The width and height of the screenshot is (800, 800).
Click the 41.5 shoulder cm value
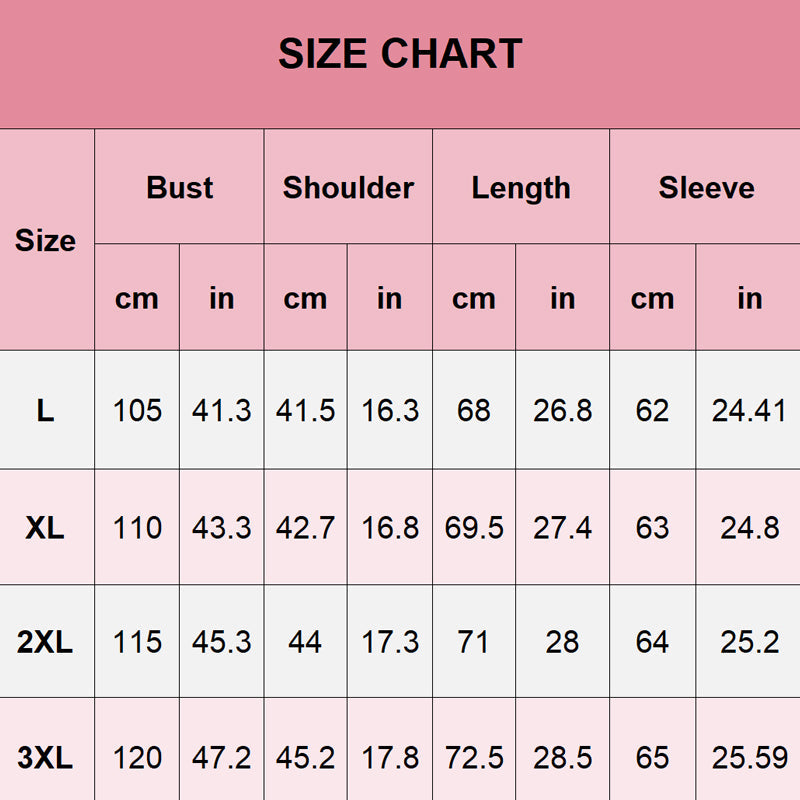pyautogui.click(x=305, y=410)
